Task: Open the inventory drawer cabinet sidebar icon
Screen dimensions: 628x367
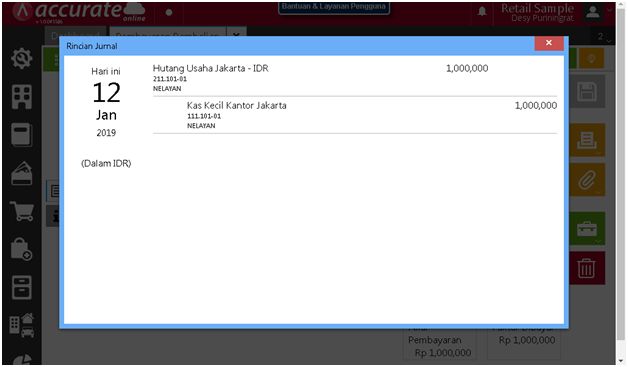Action: 22,287
